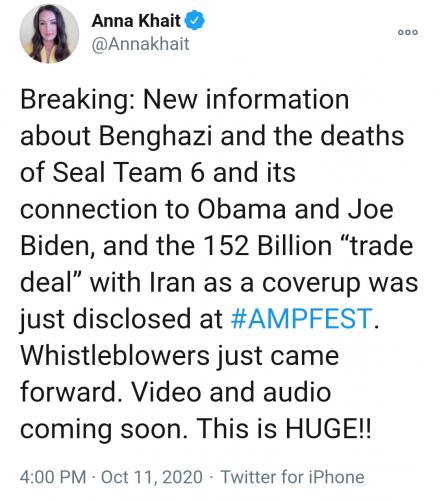Open the three-dot more options menu

click(408, 32)
